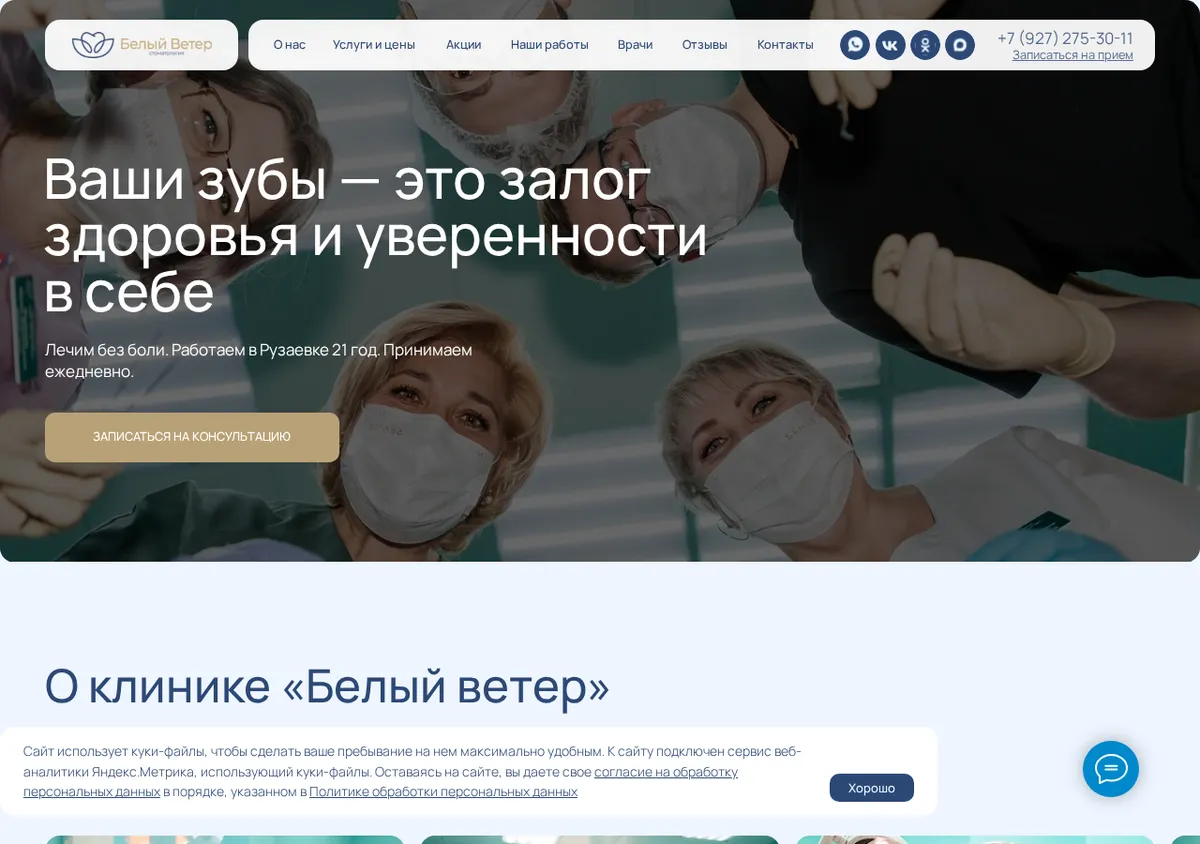1200x844 pixels.
Task: Click the Записаться на прием link
Action: pyautogui.click(x=1073, y=55)
